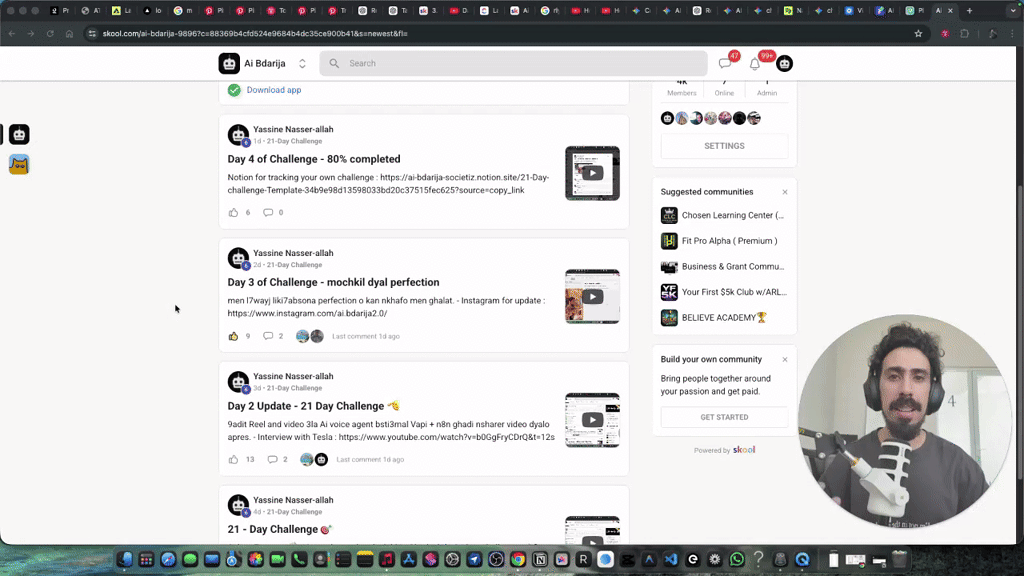Open the Trash in the dock

[899, 560]
